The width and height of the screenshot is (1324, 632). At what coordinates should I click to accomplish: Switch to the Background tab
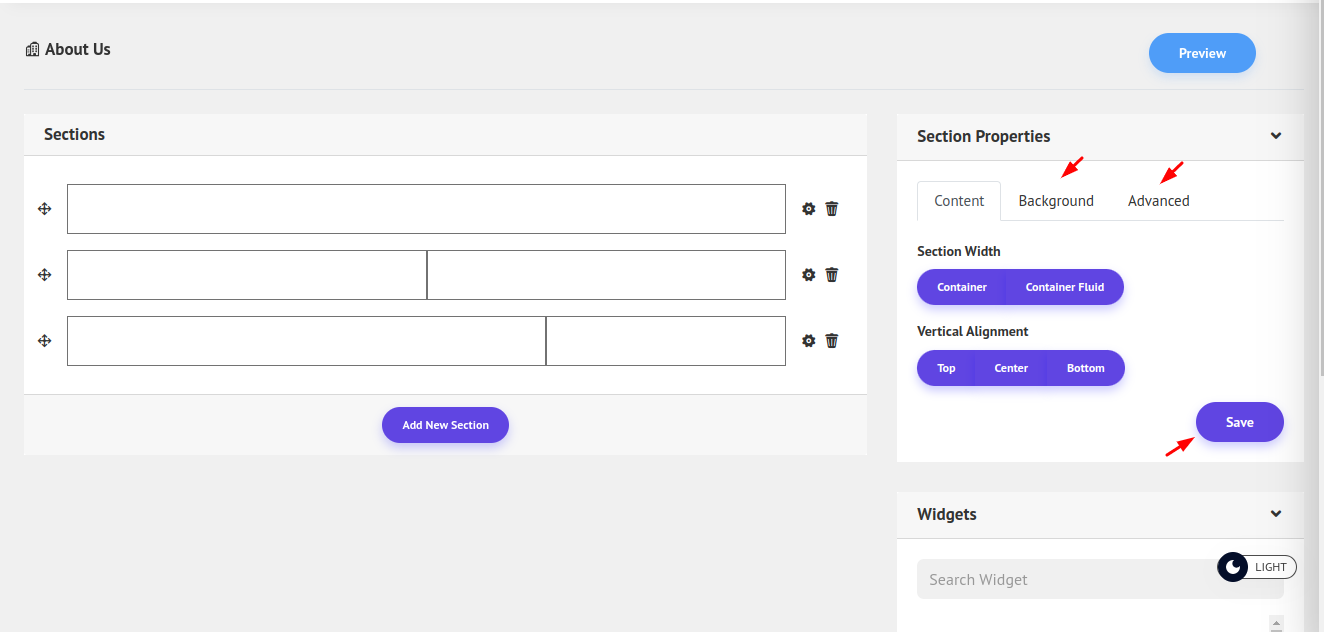tap(1056, 201)
